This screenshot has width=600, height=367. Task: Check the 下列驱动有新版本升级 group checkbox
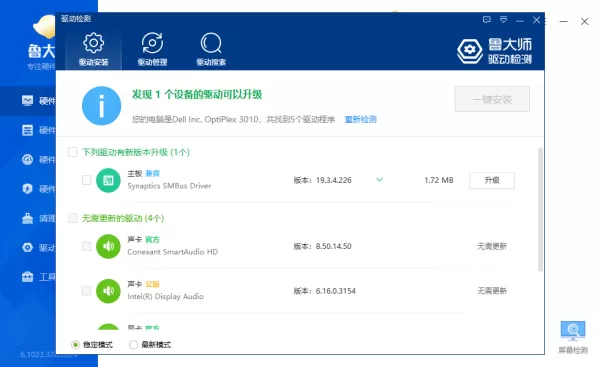tap(72, 152)
